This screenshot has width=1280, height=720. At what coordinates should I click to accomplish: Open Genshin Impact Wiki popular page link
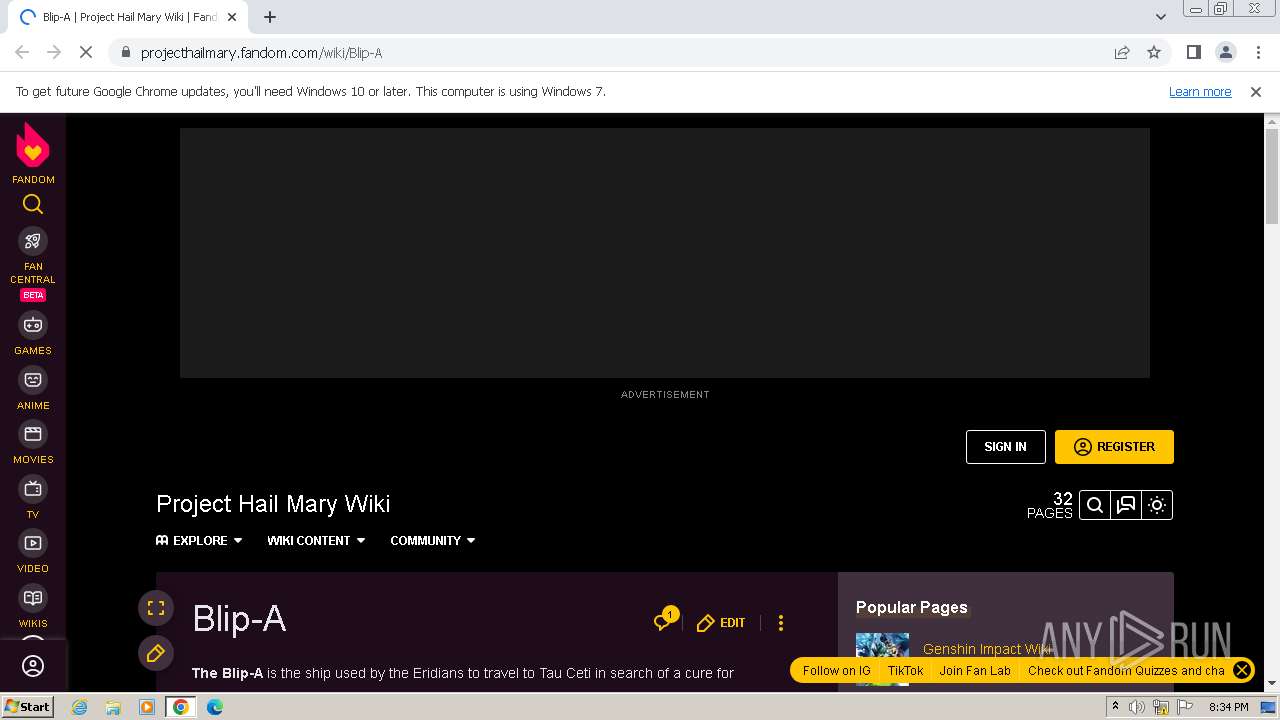(987, 649)
